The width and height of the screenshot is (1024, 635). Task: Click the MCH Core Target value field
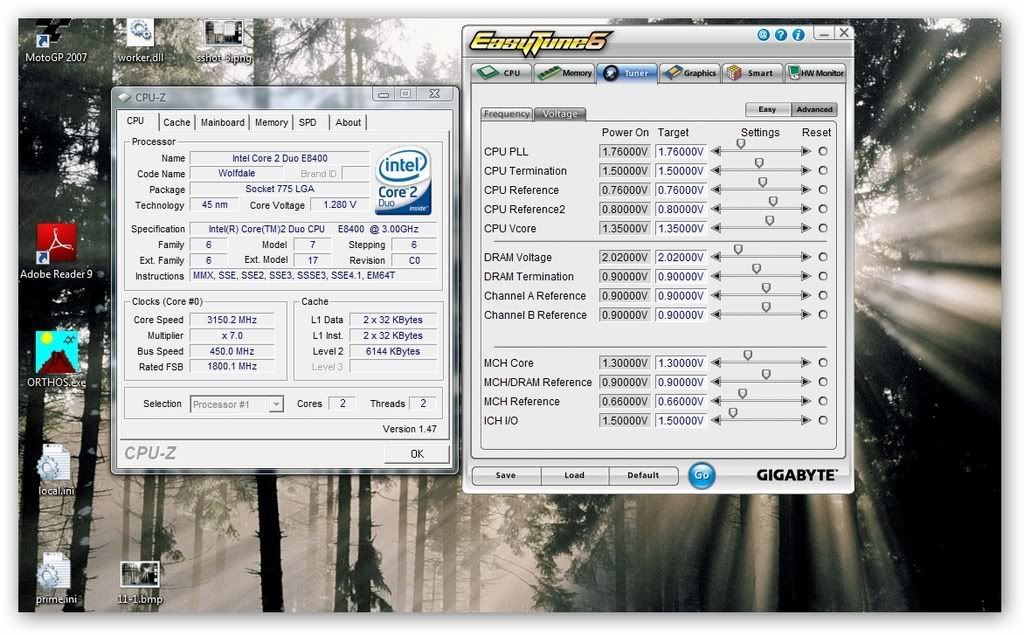click(x=680, y=363)
